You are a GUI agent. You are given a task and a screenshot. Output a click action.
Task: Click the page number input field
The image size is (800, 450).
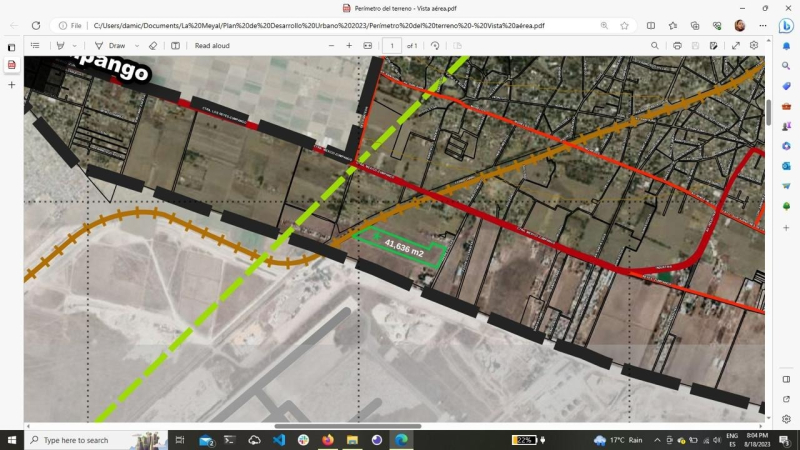[392, 46]
